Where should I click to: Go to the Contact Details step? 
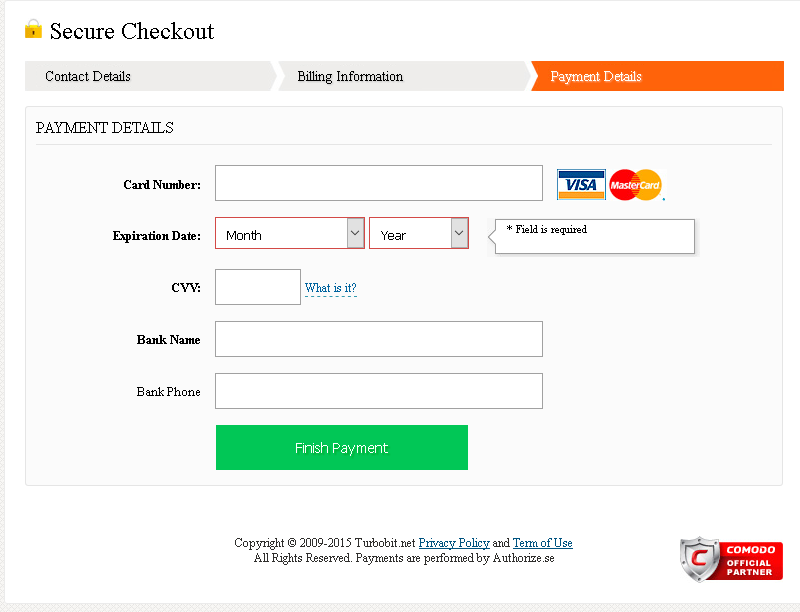[x=88, y=76]
